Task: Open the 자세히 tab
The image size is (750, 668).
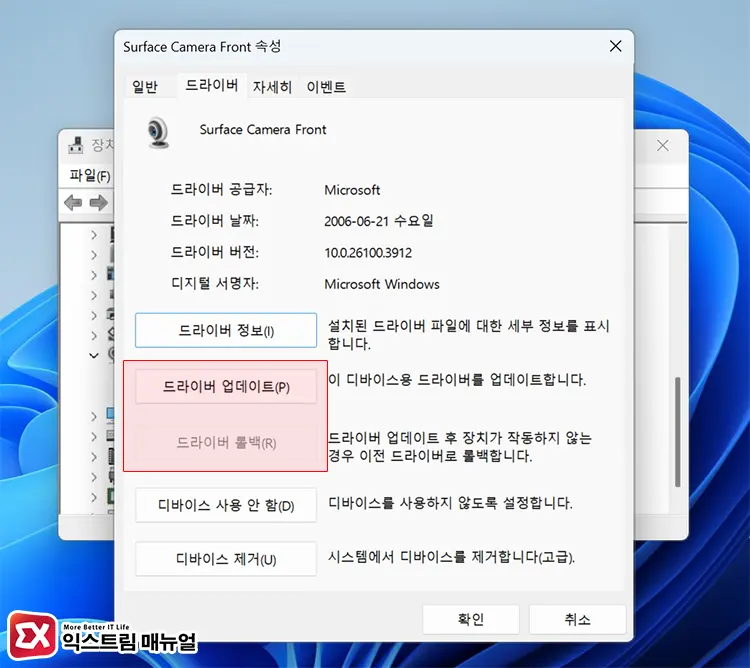Action: point(272,87)
